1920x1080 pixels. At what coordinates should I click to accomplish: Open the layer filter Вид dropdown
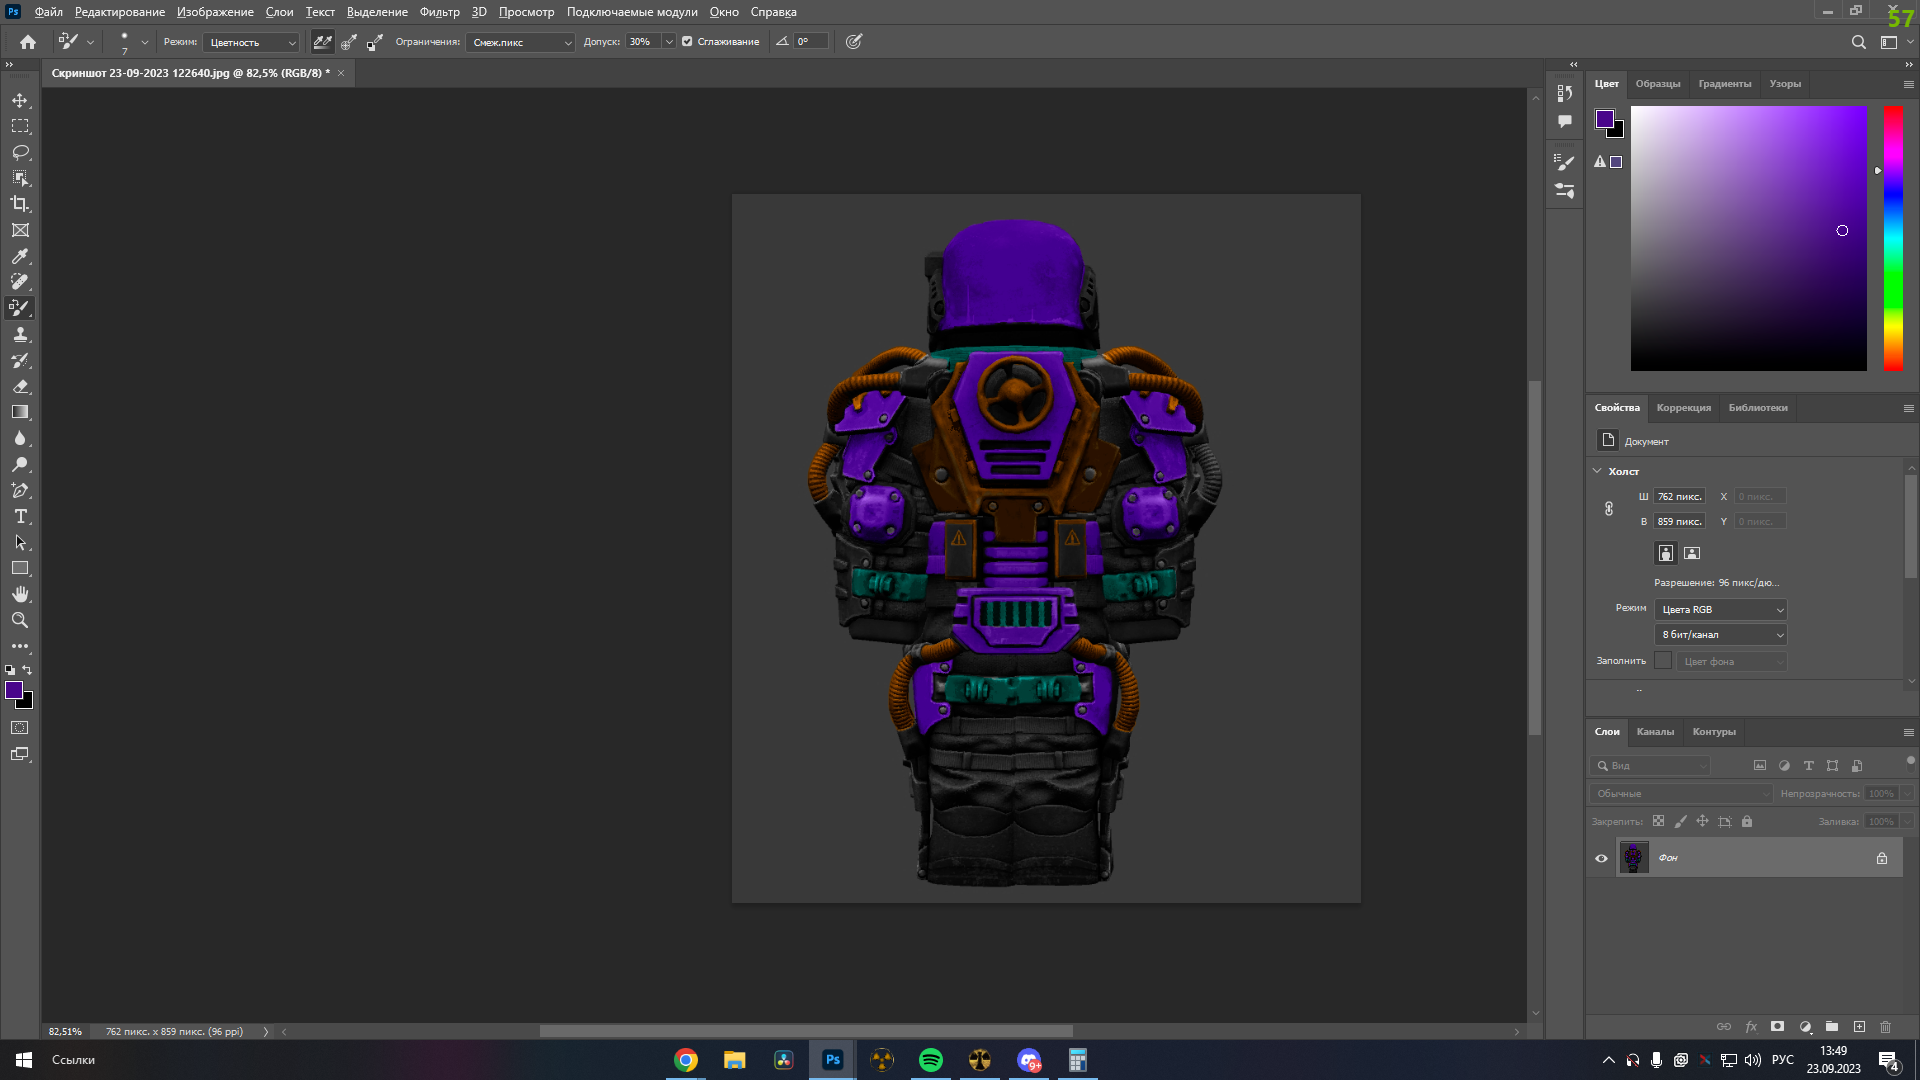point(1650,766)
